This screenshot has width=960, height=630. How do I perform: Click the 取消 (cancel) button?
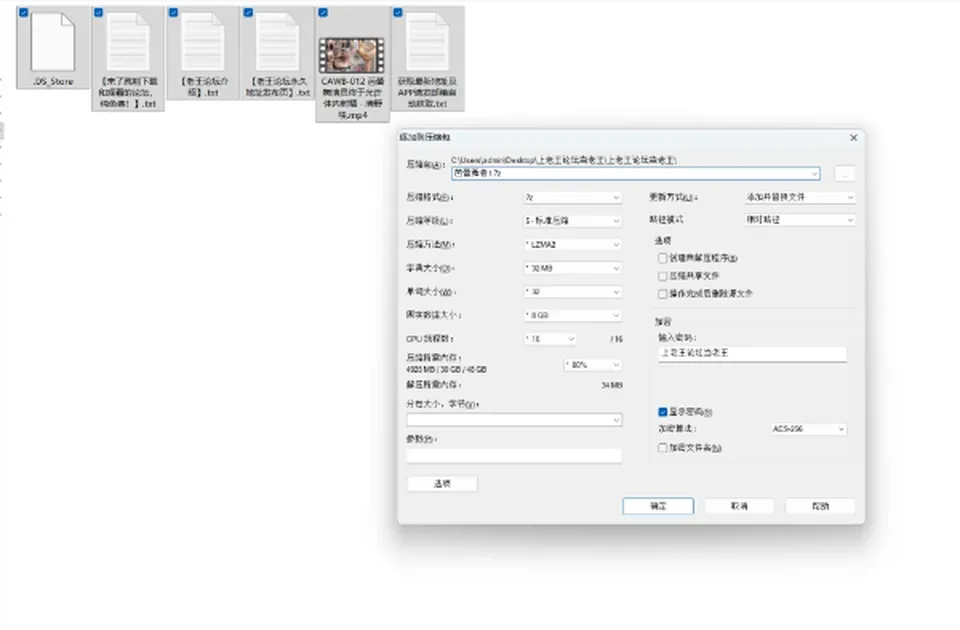point(740,506)
